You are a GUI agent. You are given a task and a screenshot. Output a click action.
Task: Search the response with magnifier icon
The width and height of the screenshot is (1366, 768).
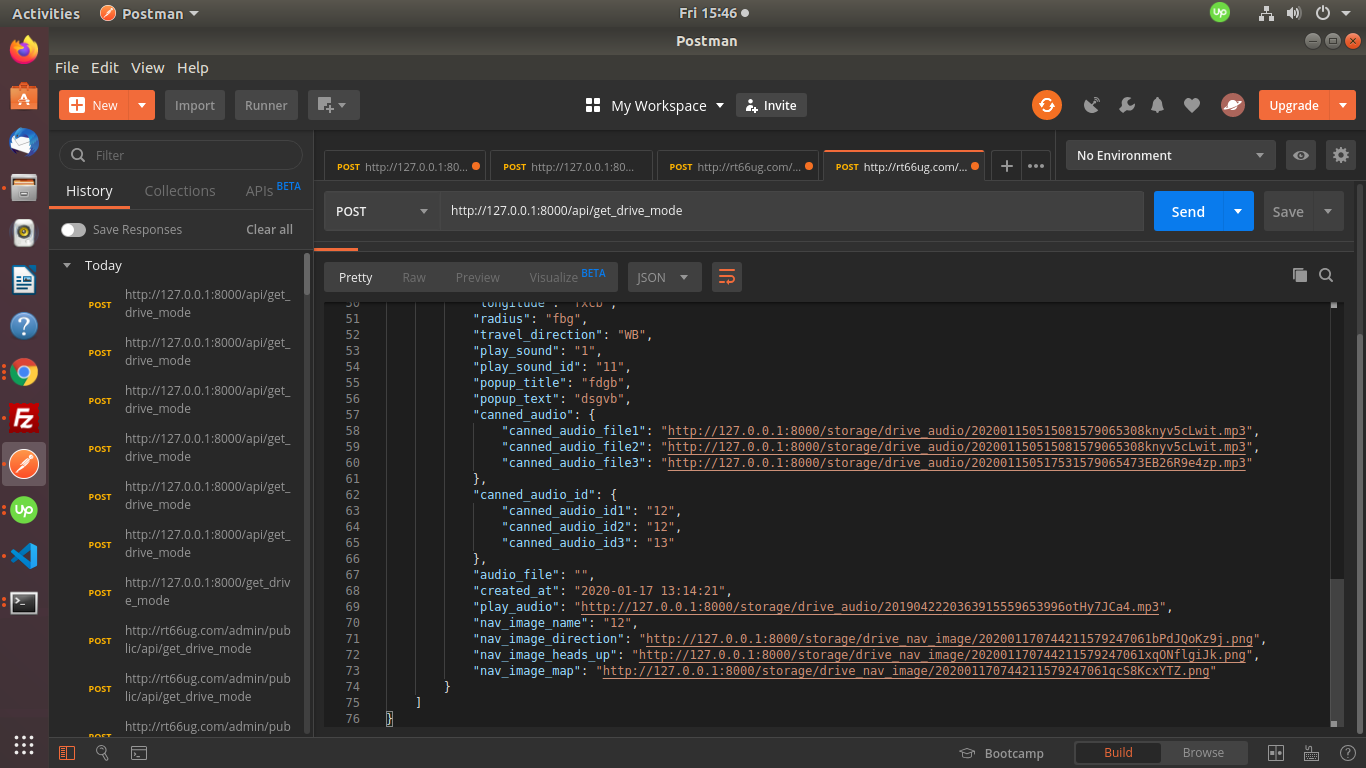click(1326, 276)
